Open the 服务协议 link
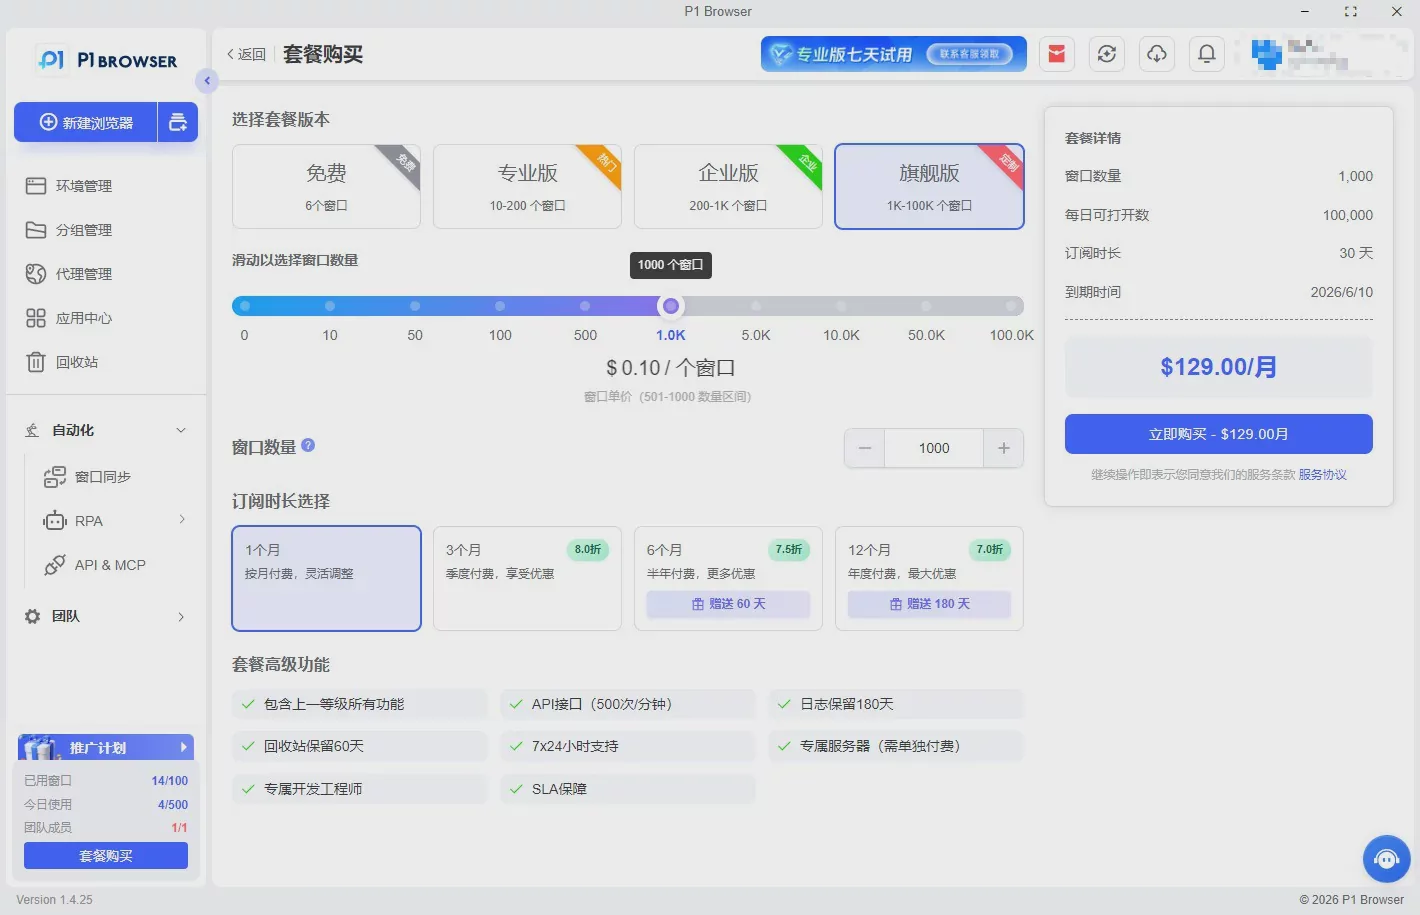The image size is (1420, 915). 1322,475
